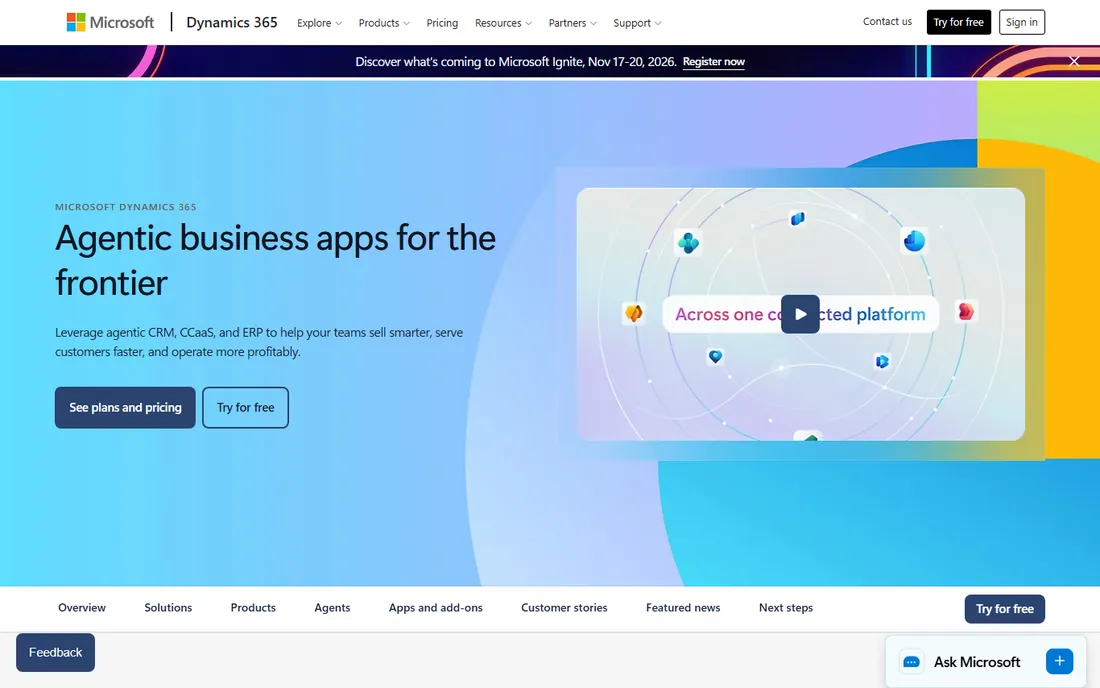
Task: Click the blue pie-chart app icon in video
Action: click(x=914, y=241)
